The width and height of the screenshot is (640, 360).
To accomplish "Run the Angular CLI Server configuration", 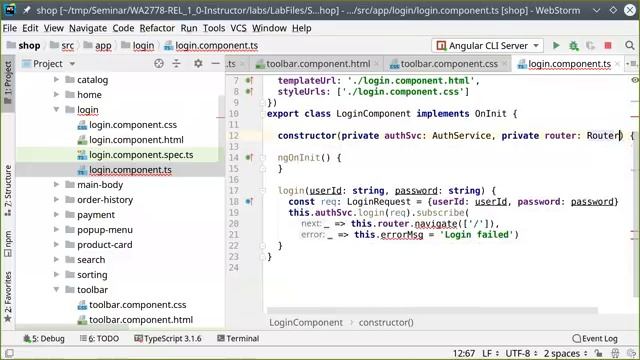I will click(x=556, y=45).
